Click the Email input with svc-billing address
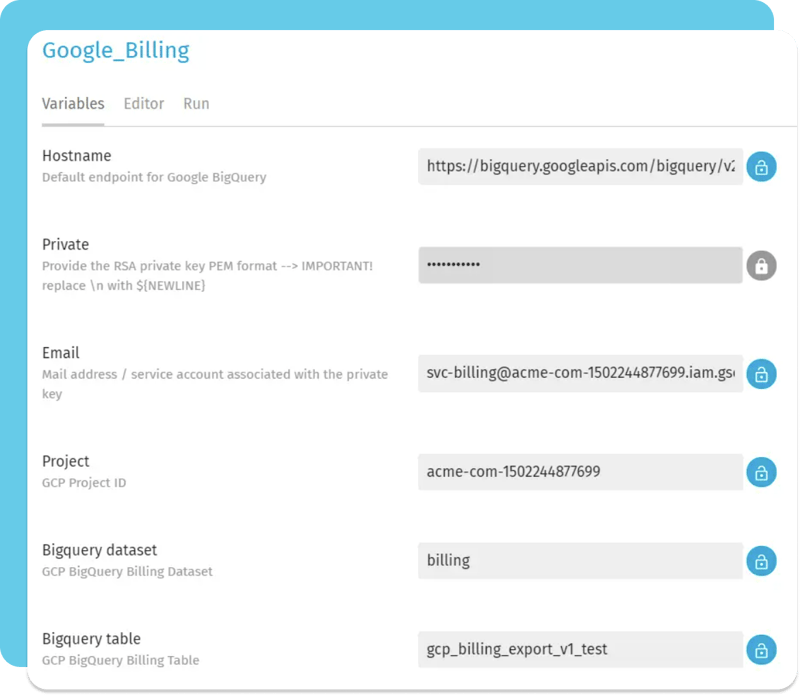This screenshot has height=695, width=800. coord(580,374)
